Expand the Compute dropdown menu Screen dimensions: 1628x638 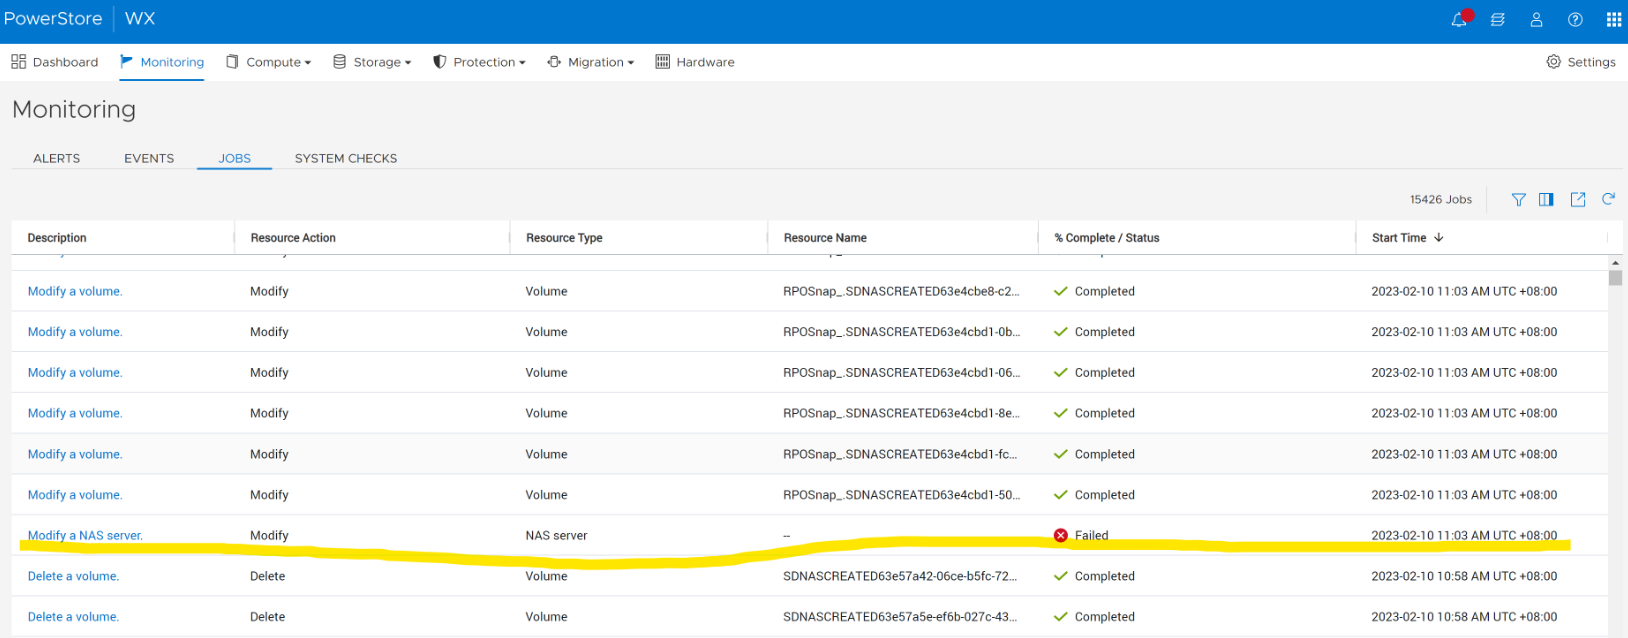[268, 62]
